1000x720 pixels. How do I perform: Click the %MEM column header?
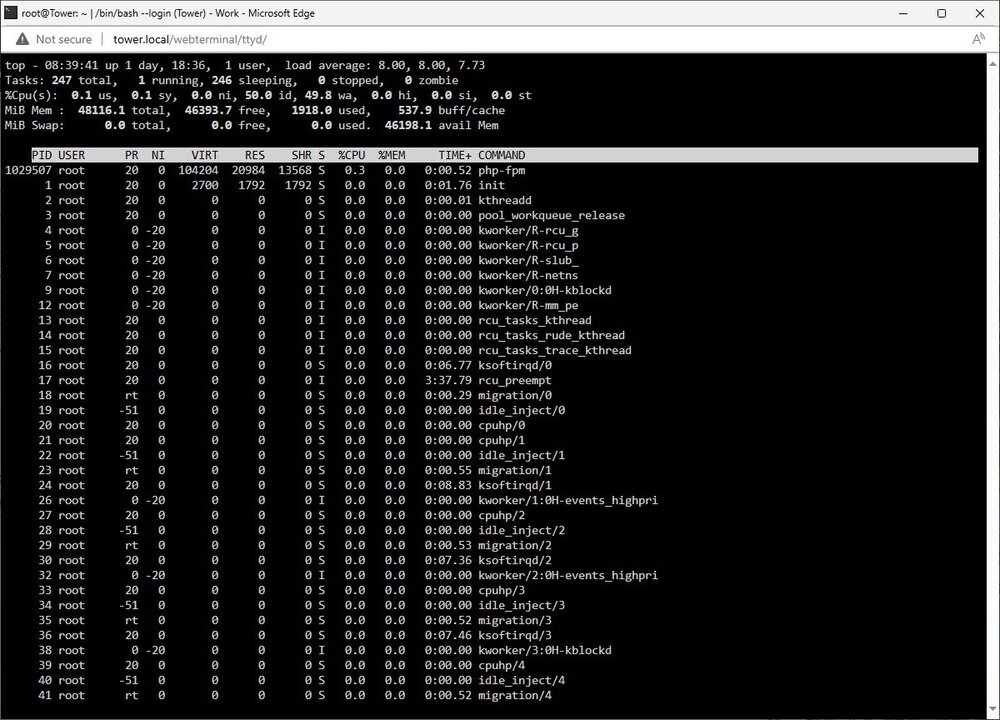pyautogui.click(x=392, y=155)
